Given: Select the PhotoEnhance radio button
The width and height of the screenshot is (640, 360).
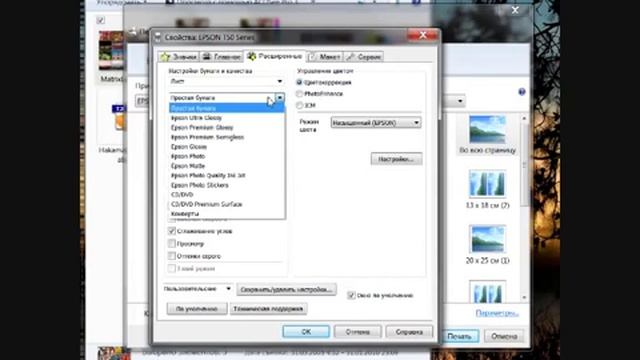Looking at the screenshot, I should coord(299,93).
